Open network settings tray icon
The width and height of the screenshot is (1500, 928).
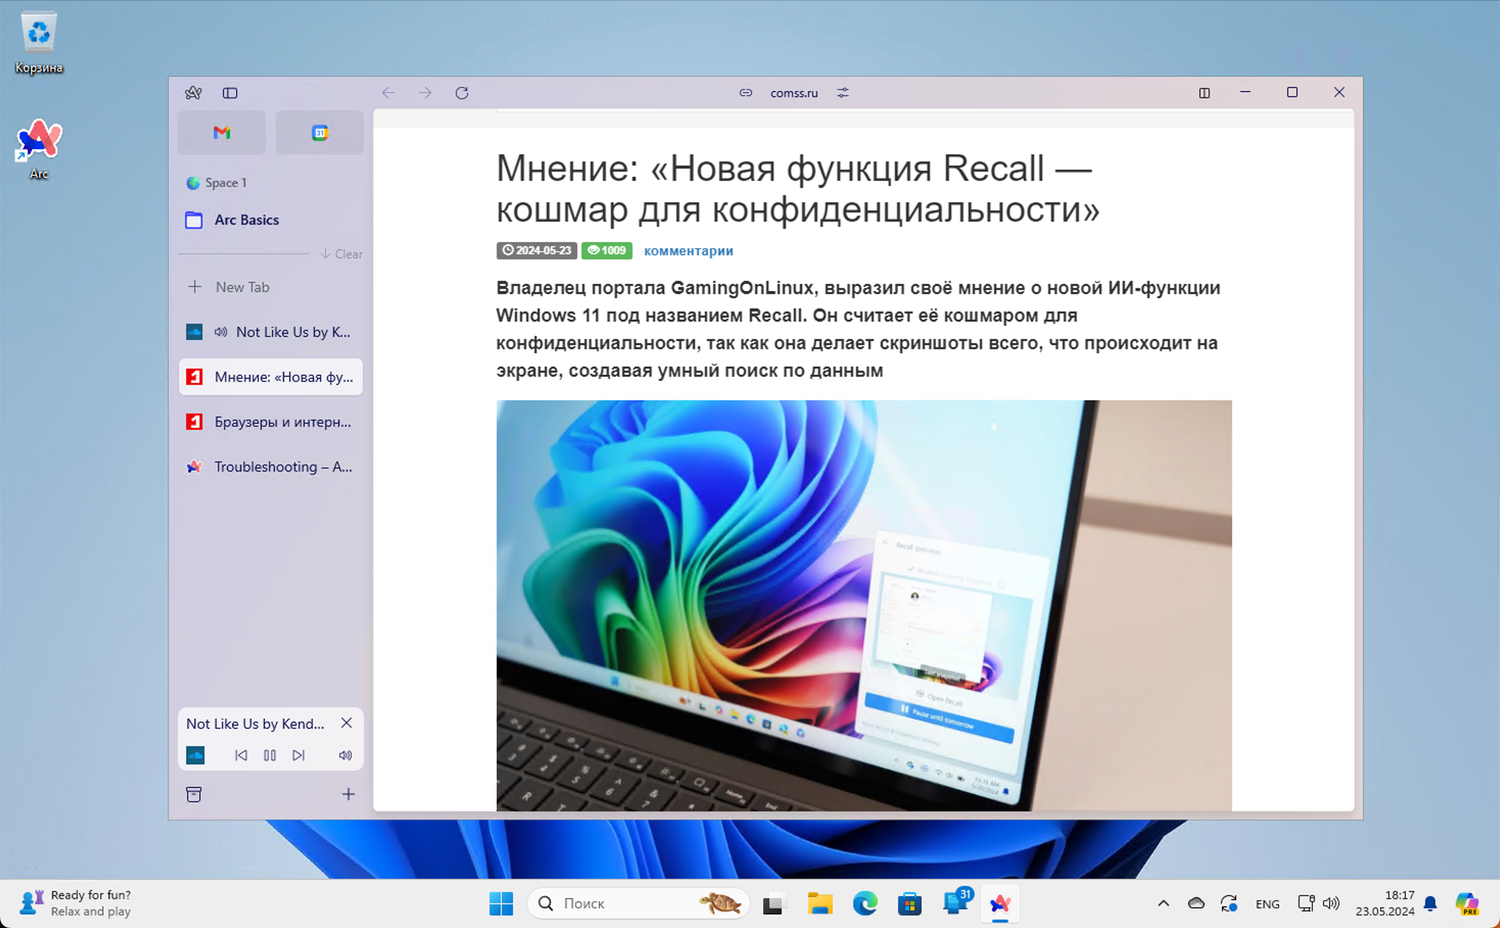tap(1306, 903)
